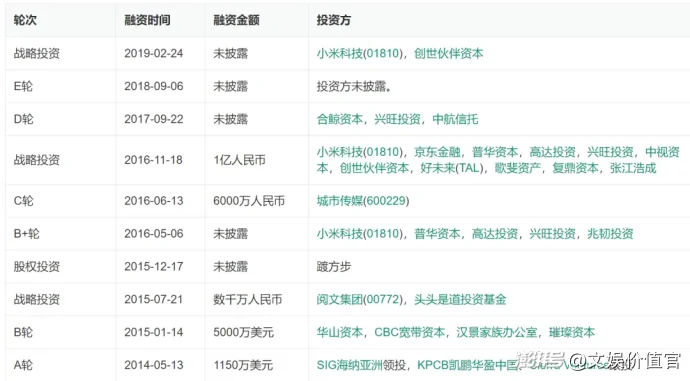Select the date 2016-05-06
The height and width of the screenshot is (381, 690).
(154, 234)
